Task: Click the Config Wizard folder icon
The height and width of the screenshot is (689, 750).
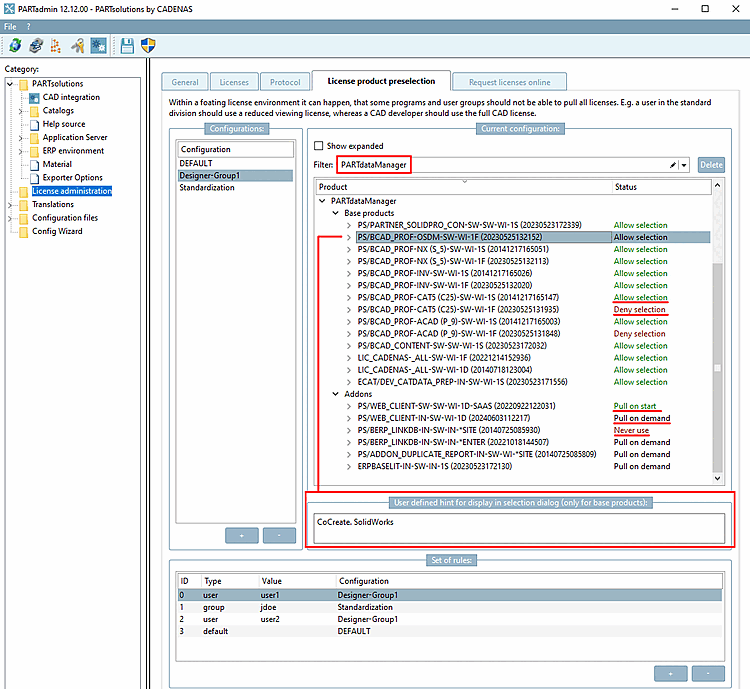Action: (24, 232)
